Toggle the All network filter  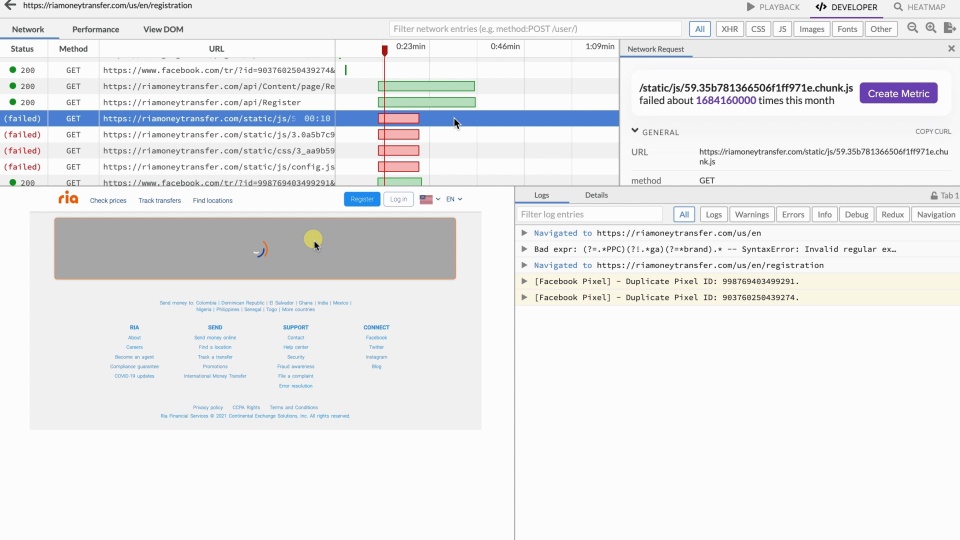[x=700, y=29]
